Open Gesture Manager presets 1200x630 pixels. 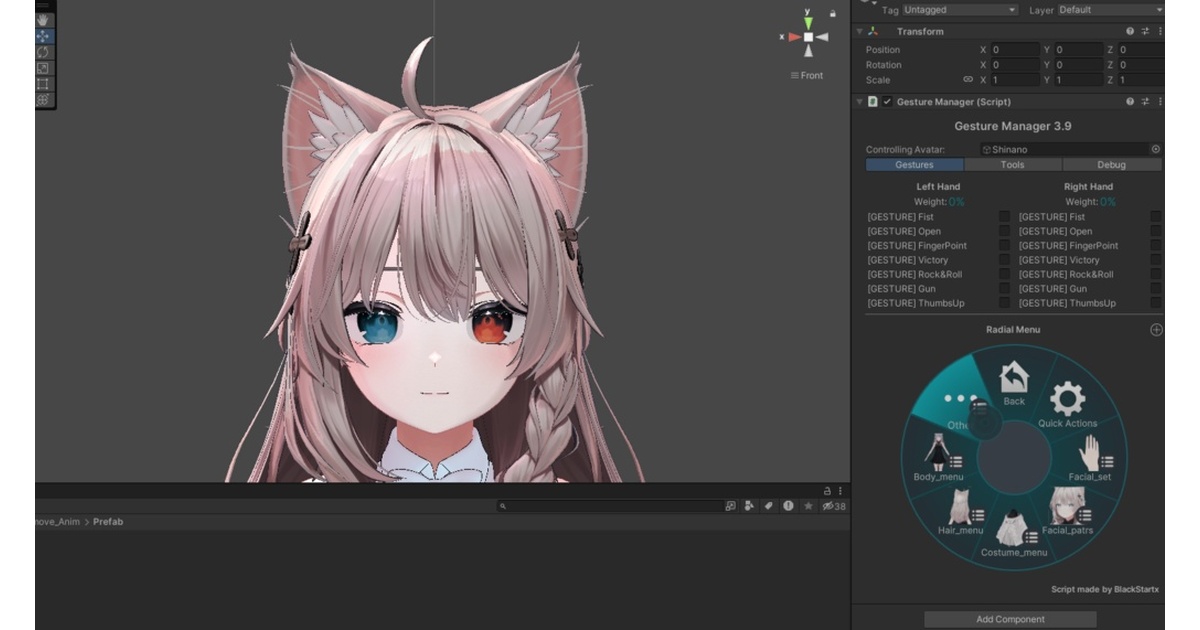click(1145, 101)
